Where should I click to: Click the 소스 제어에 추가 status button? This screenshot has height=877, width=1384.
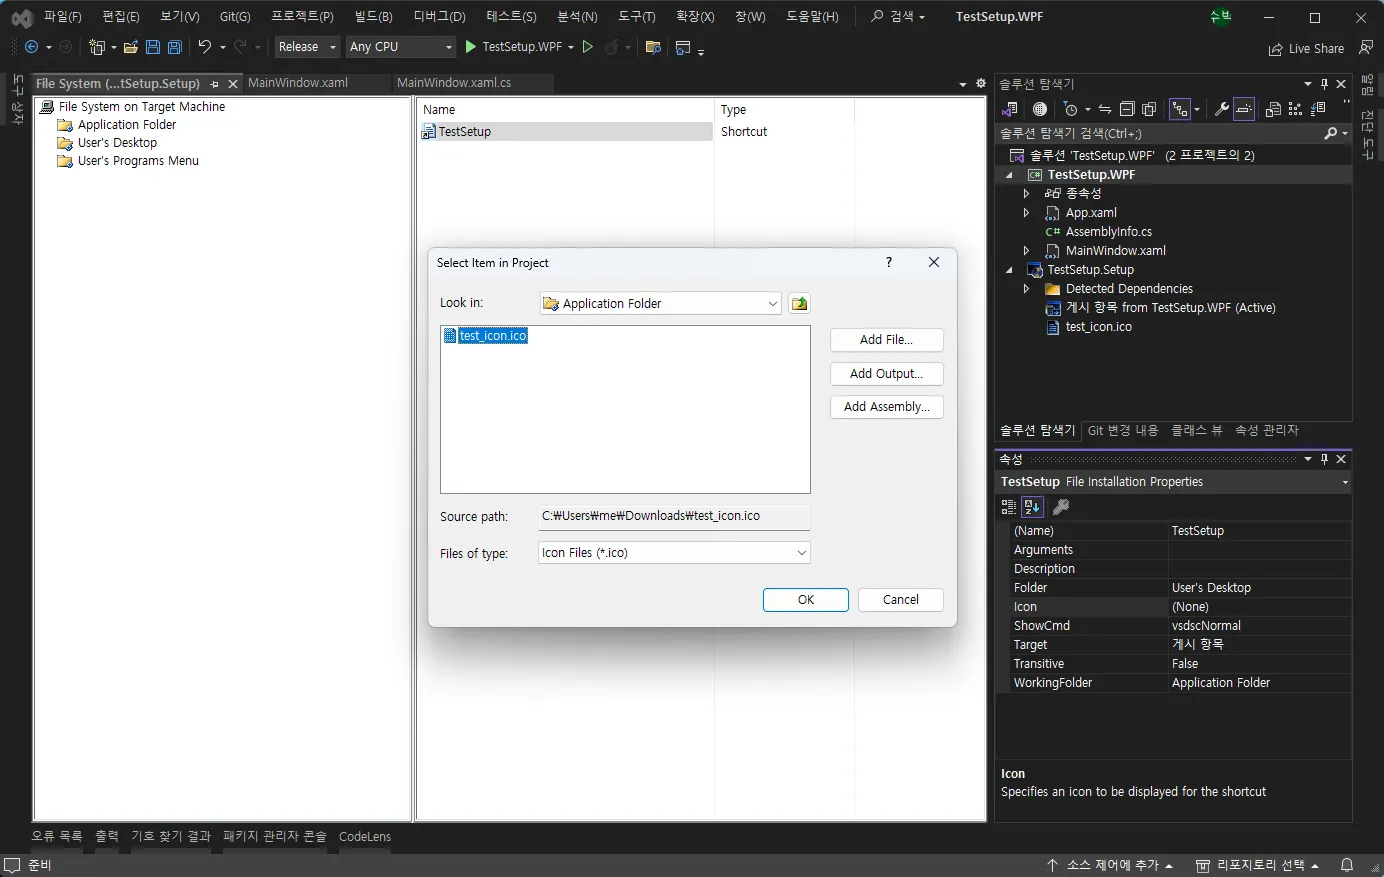1109,865
